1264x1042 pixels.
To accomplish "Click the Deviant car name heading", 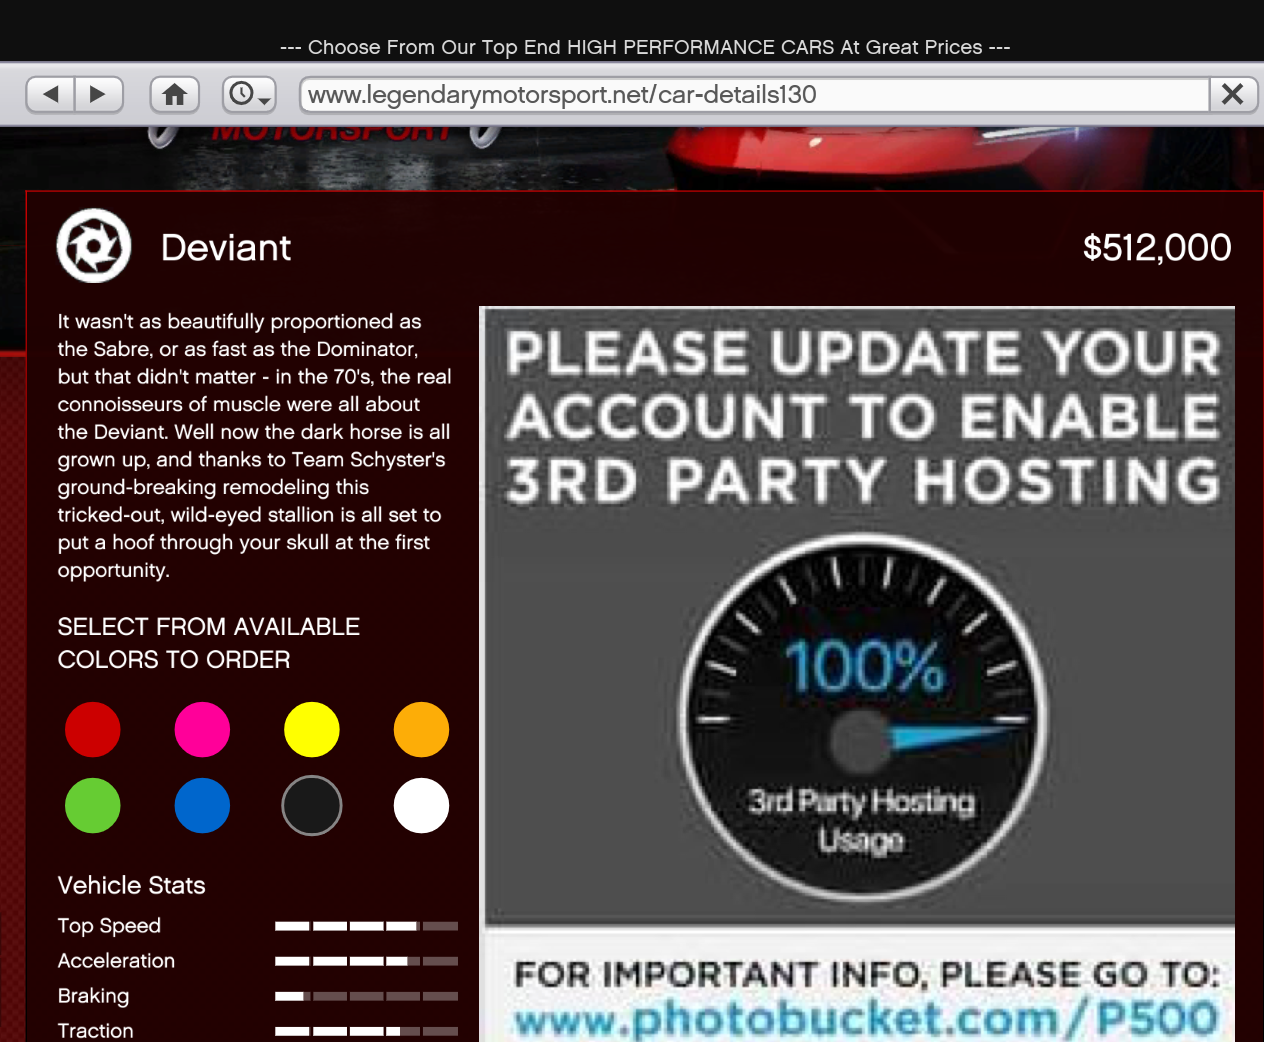I will click(x=226, y=248).
